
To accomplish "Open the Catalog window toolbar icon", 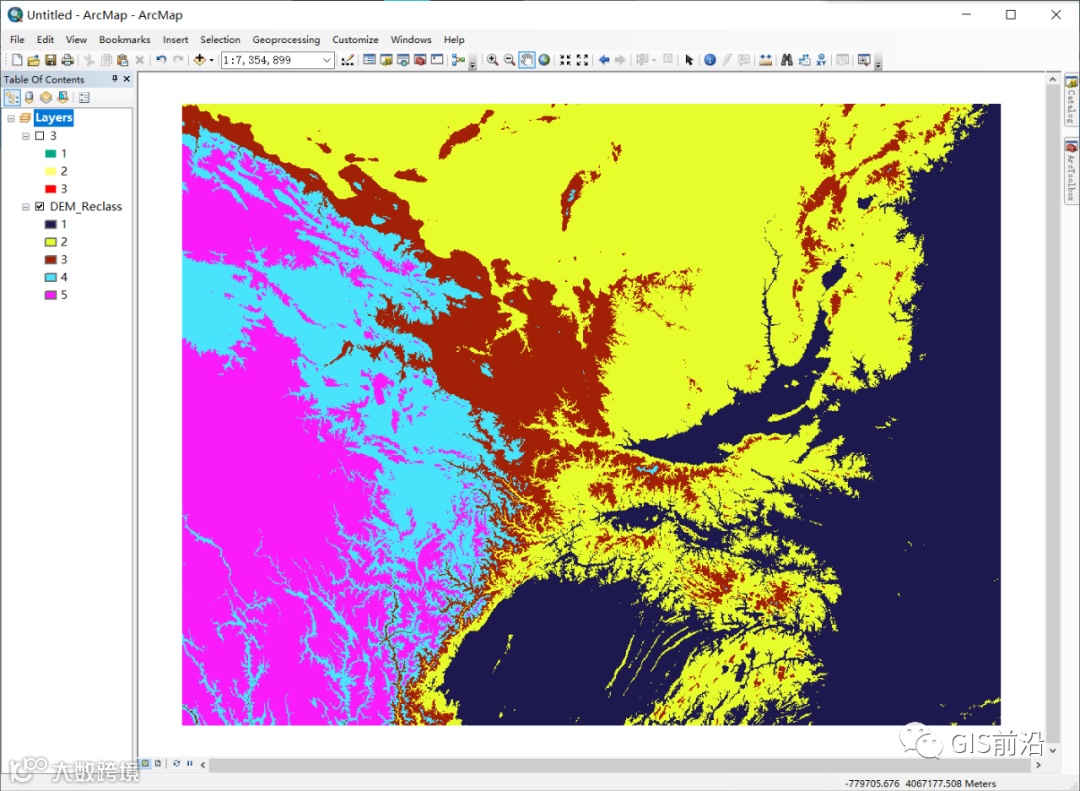I will coord(386,60).
